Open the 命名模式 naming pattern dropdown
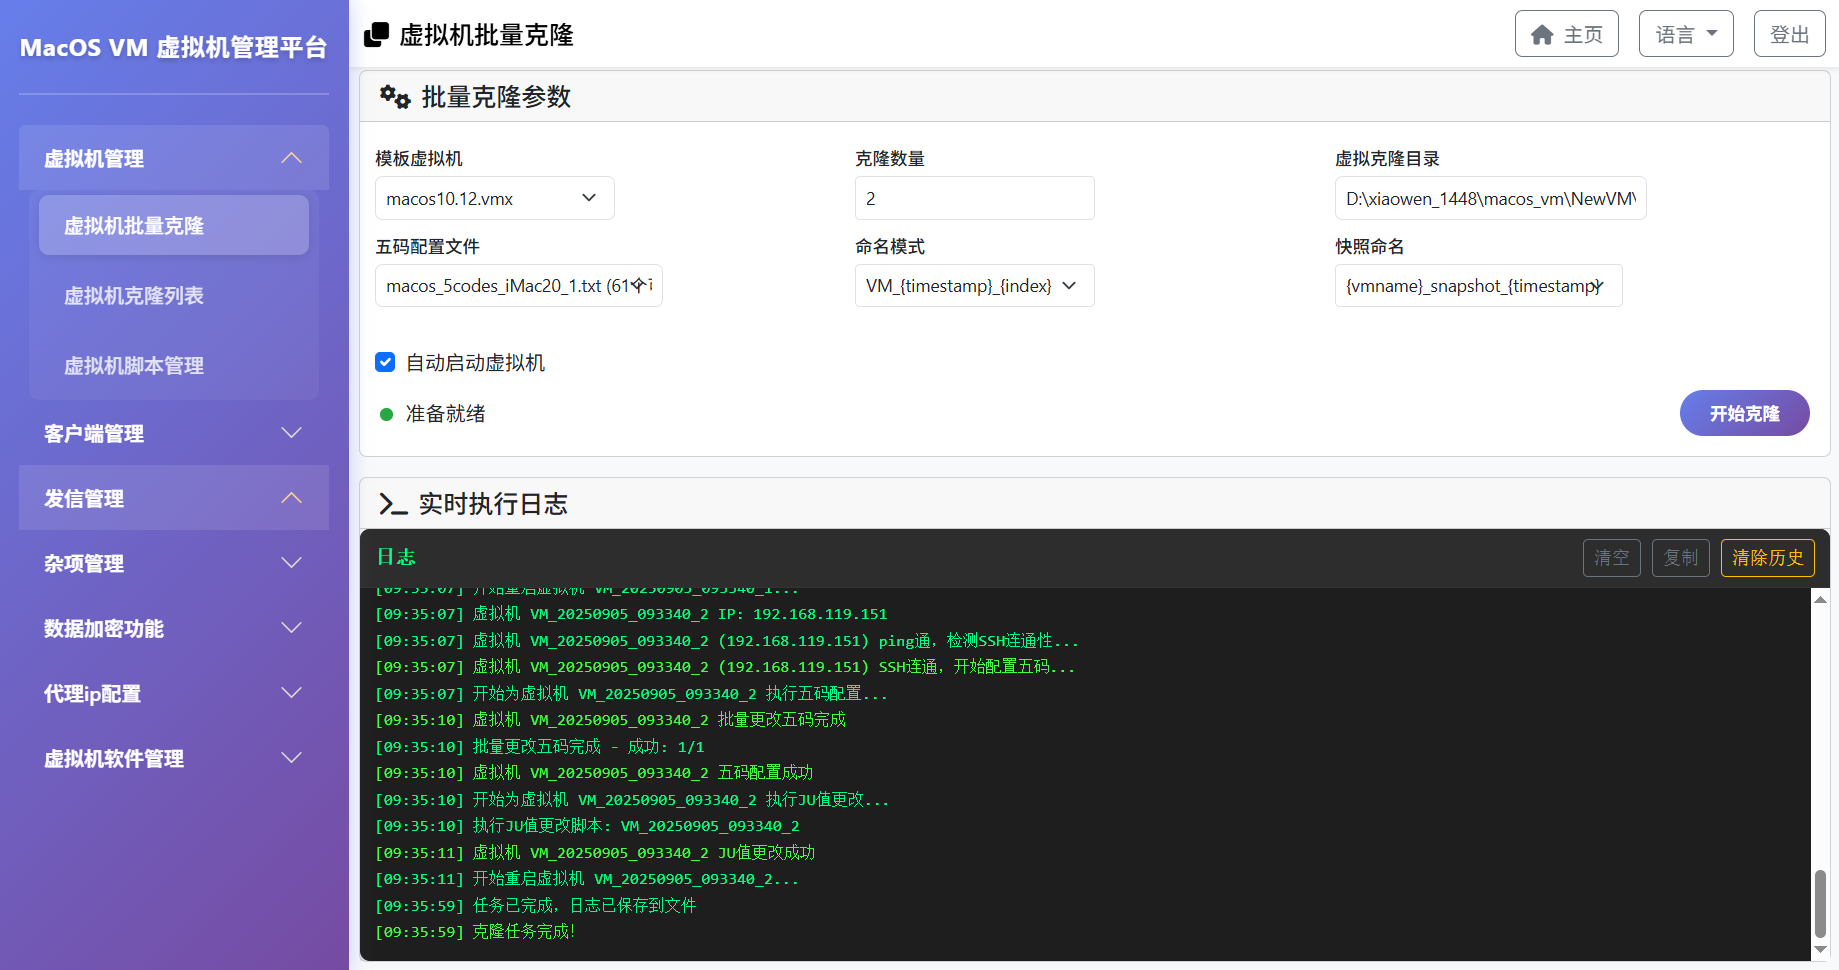Screen dimensions: 1839x970 coord(974,286)
